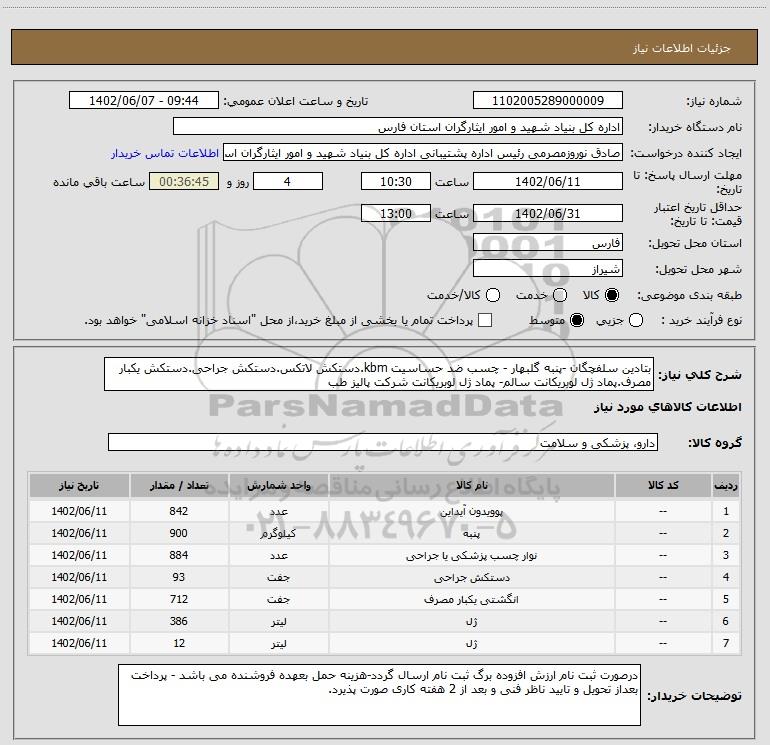This screenshot has height=745, width=770.
Task: Click the remaining time 00:36:45 field
Action: tap(184, 181)
